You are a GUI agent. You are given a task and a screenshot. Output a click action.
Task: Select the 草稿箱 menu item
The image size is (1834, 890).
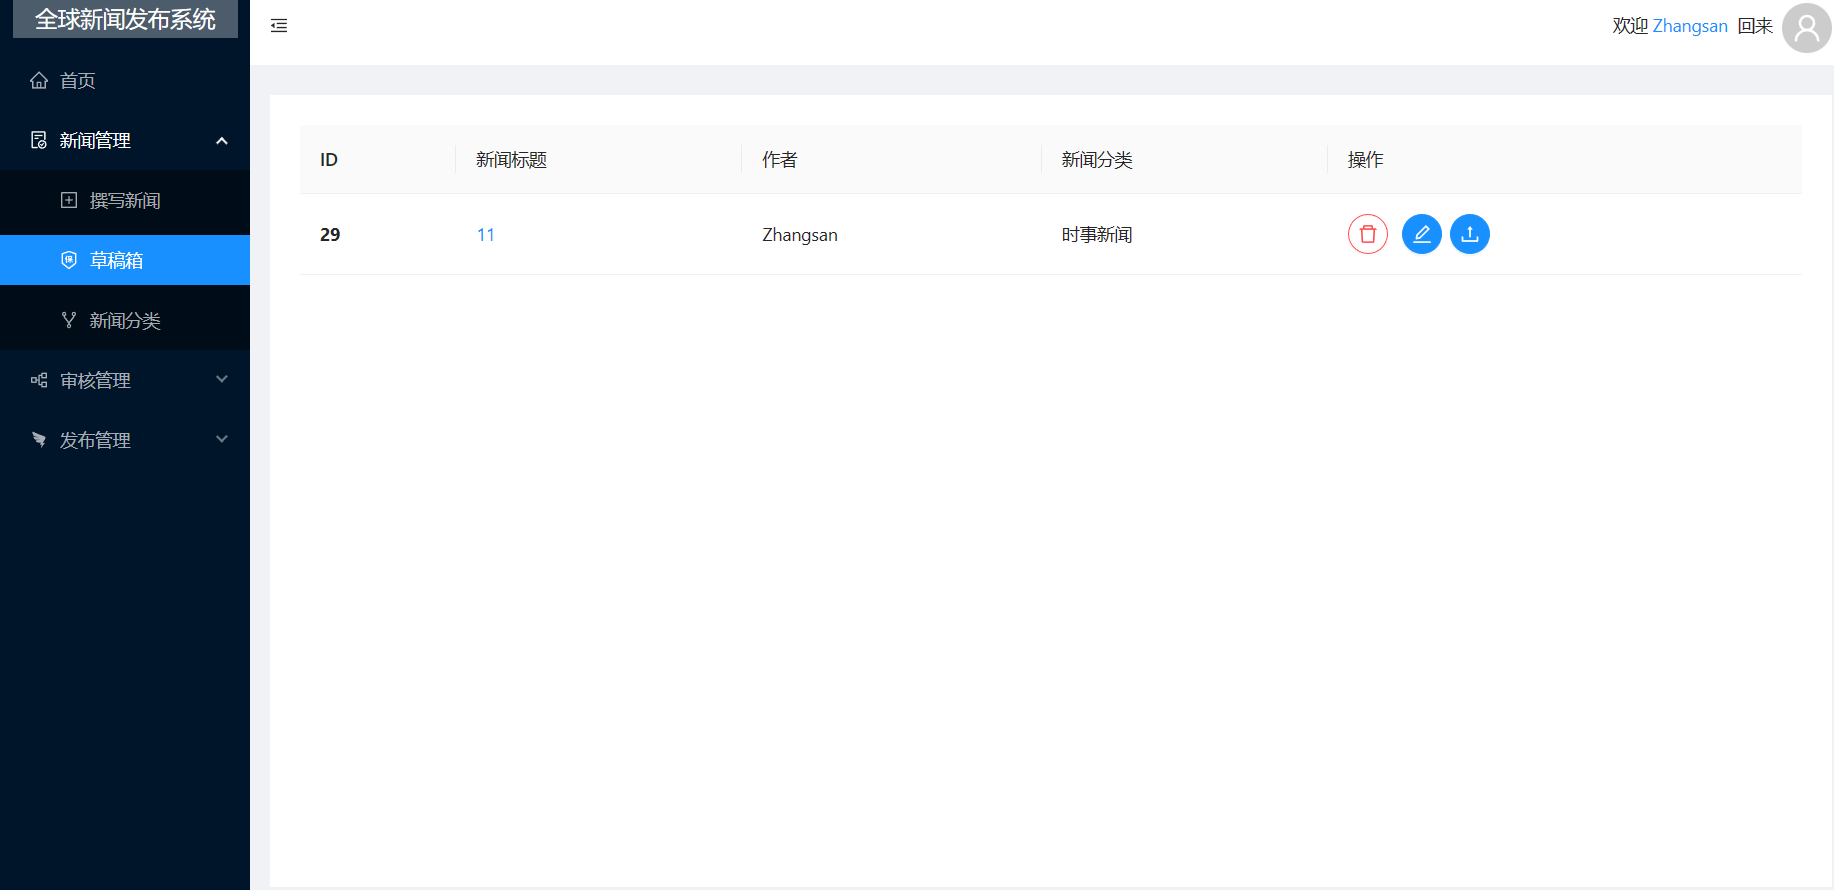125,260
